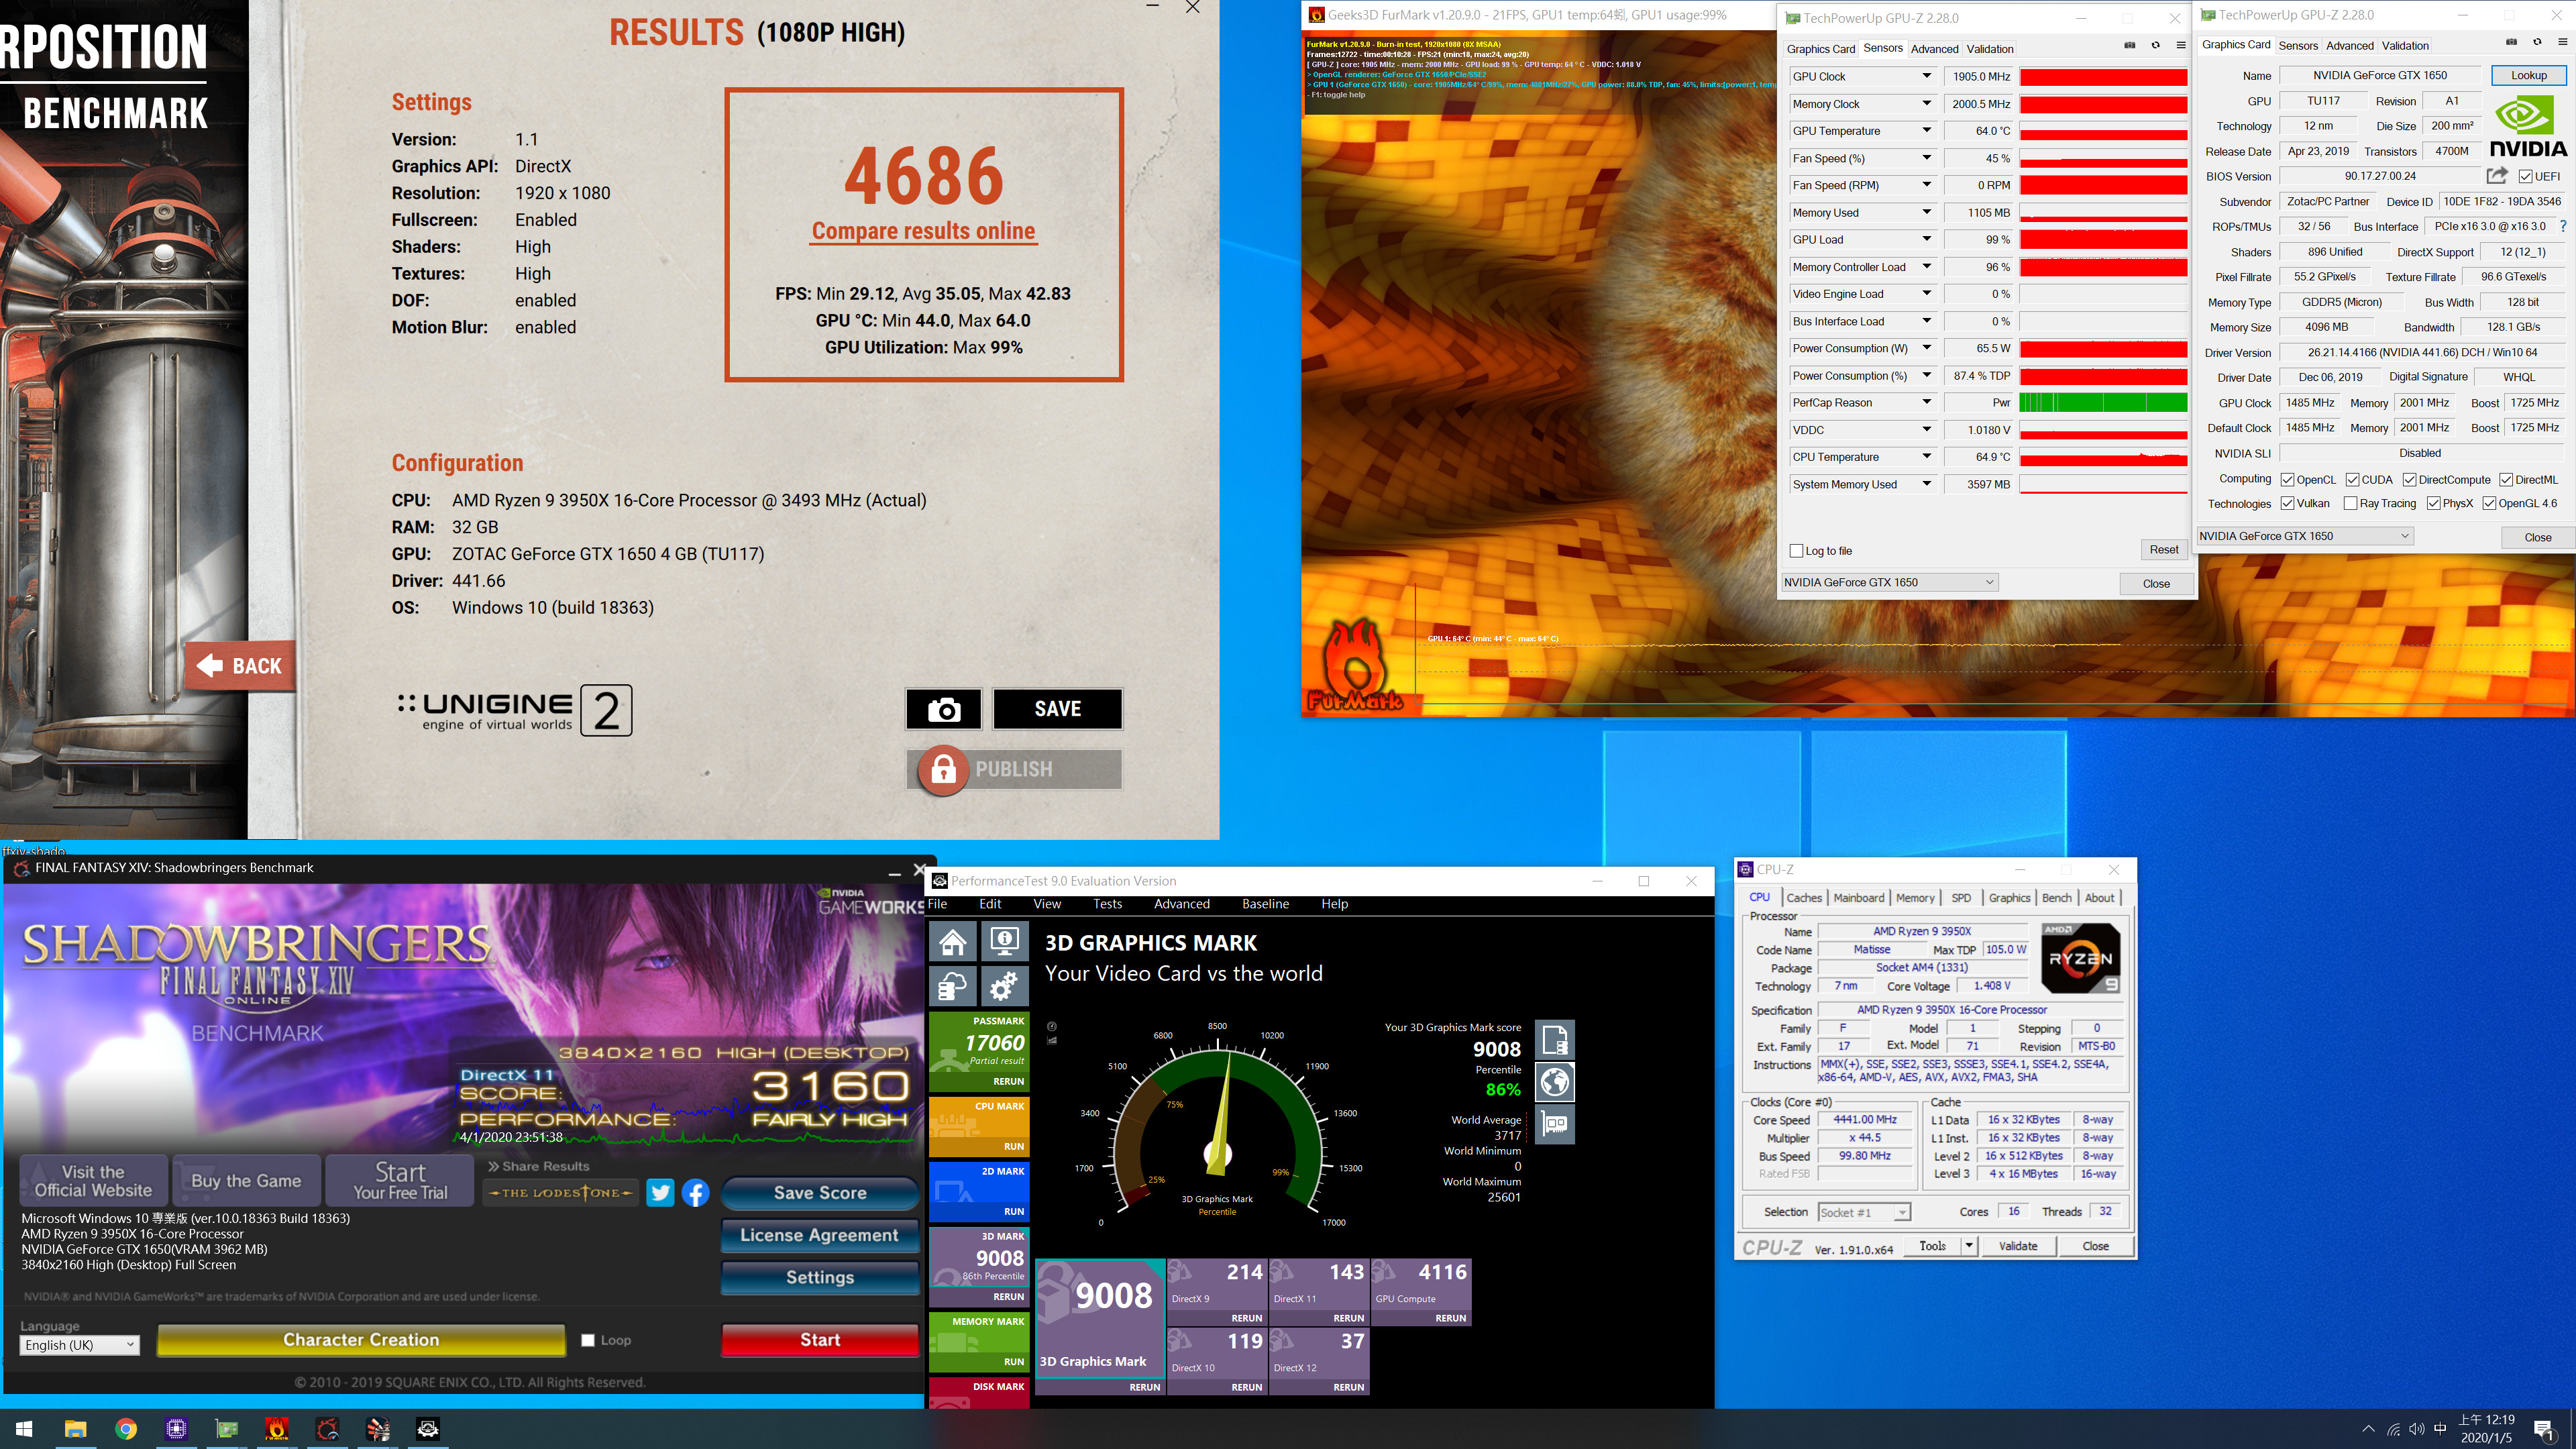Open CPU-Z Tools dropdown arrow
This screenshot has width=2576, height=1449.
pos(1969,1247)
